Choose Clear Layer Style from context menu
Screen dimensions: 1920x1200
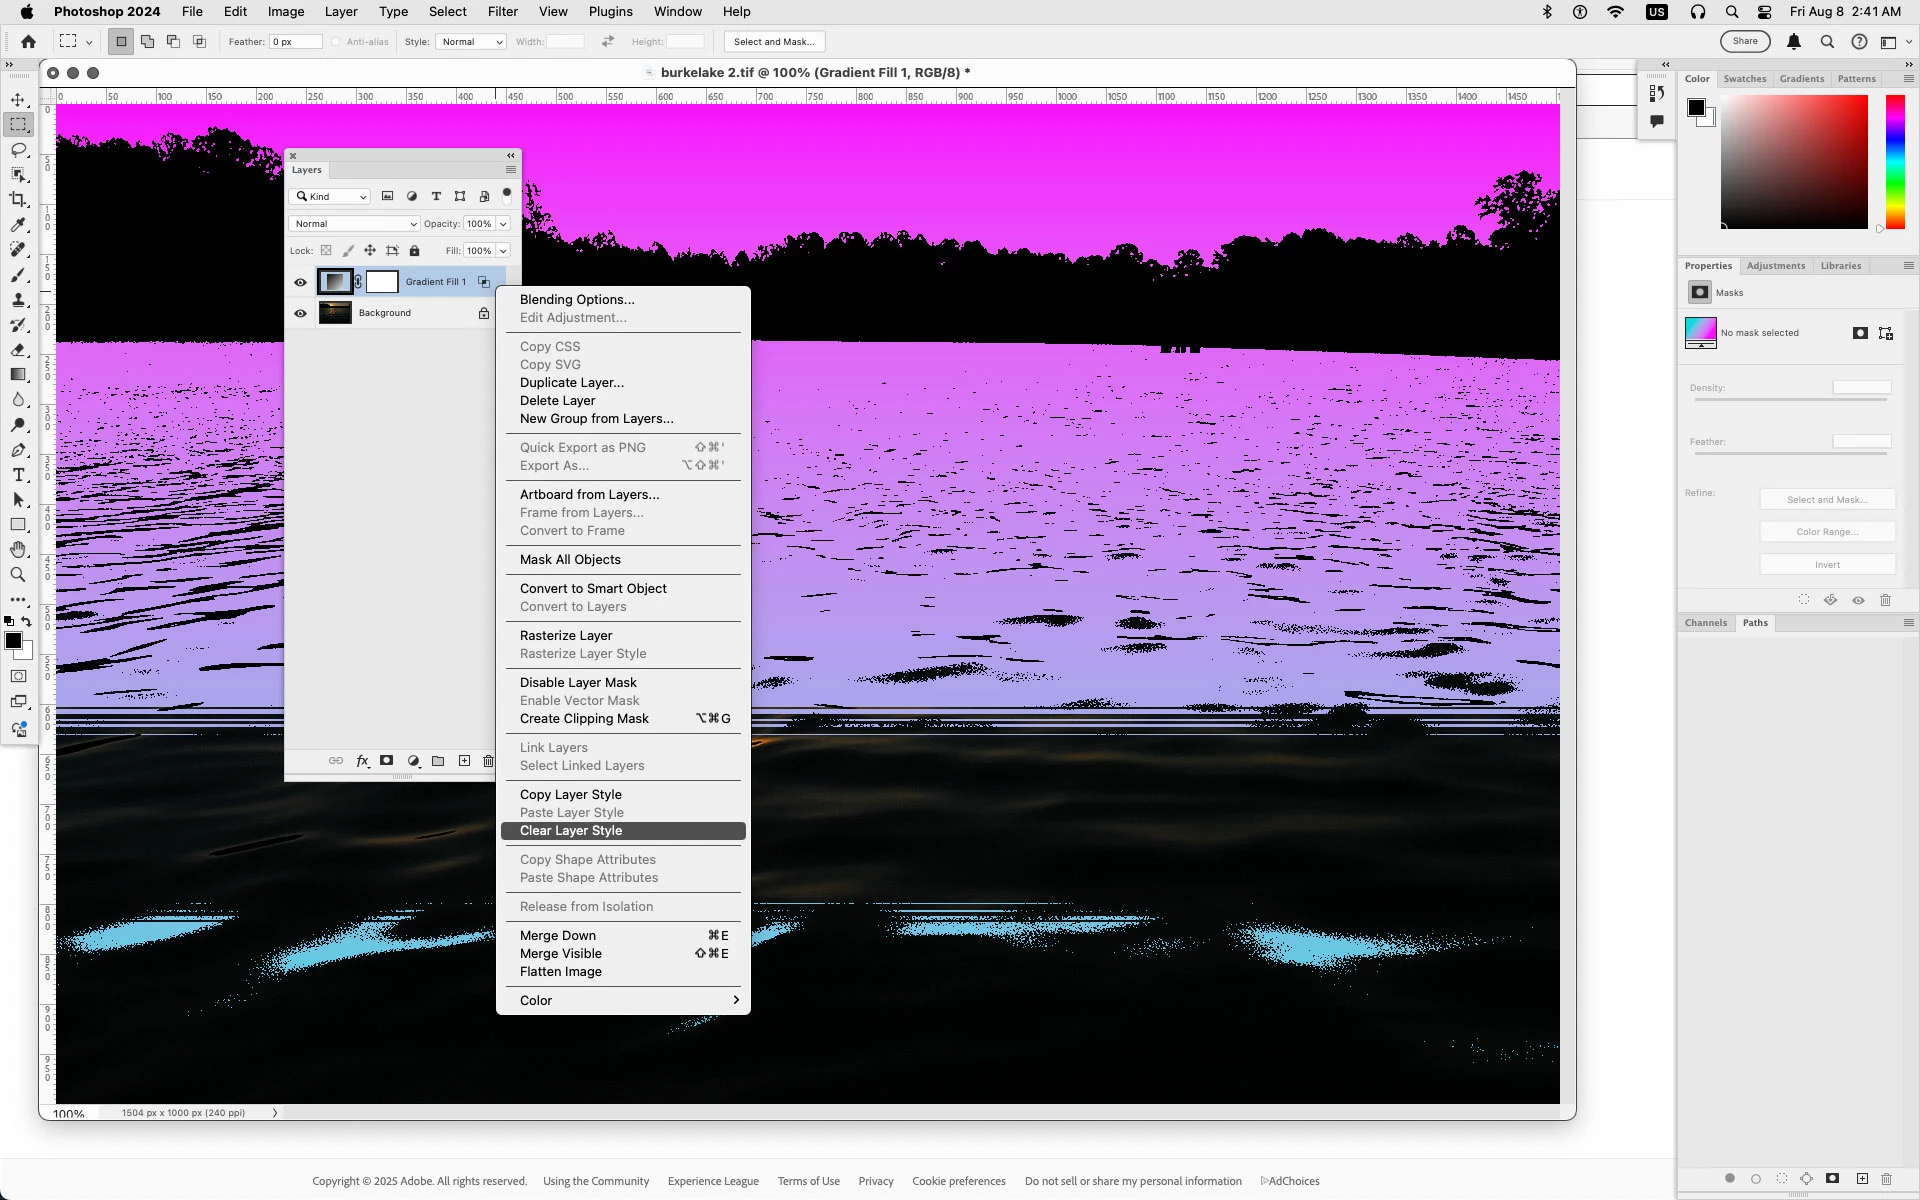click(x=571, y=831)
